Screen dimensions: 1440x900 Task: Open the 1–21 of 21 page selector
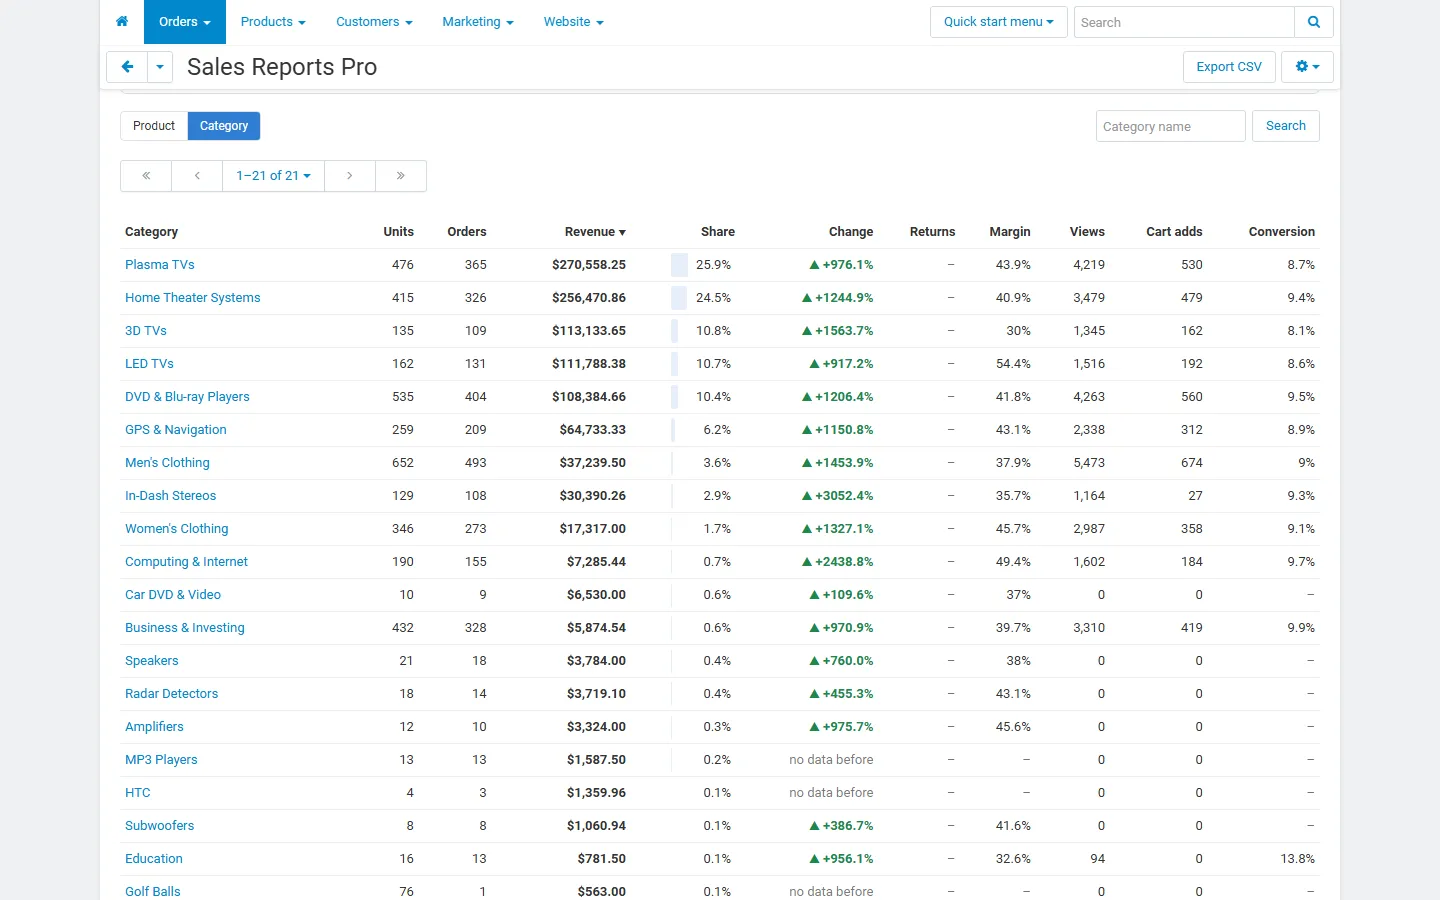click(x=273, y=176)
